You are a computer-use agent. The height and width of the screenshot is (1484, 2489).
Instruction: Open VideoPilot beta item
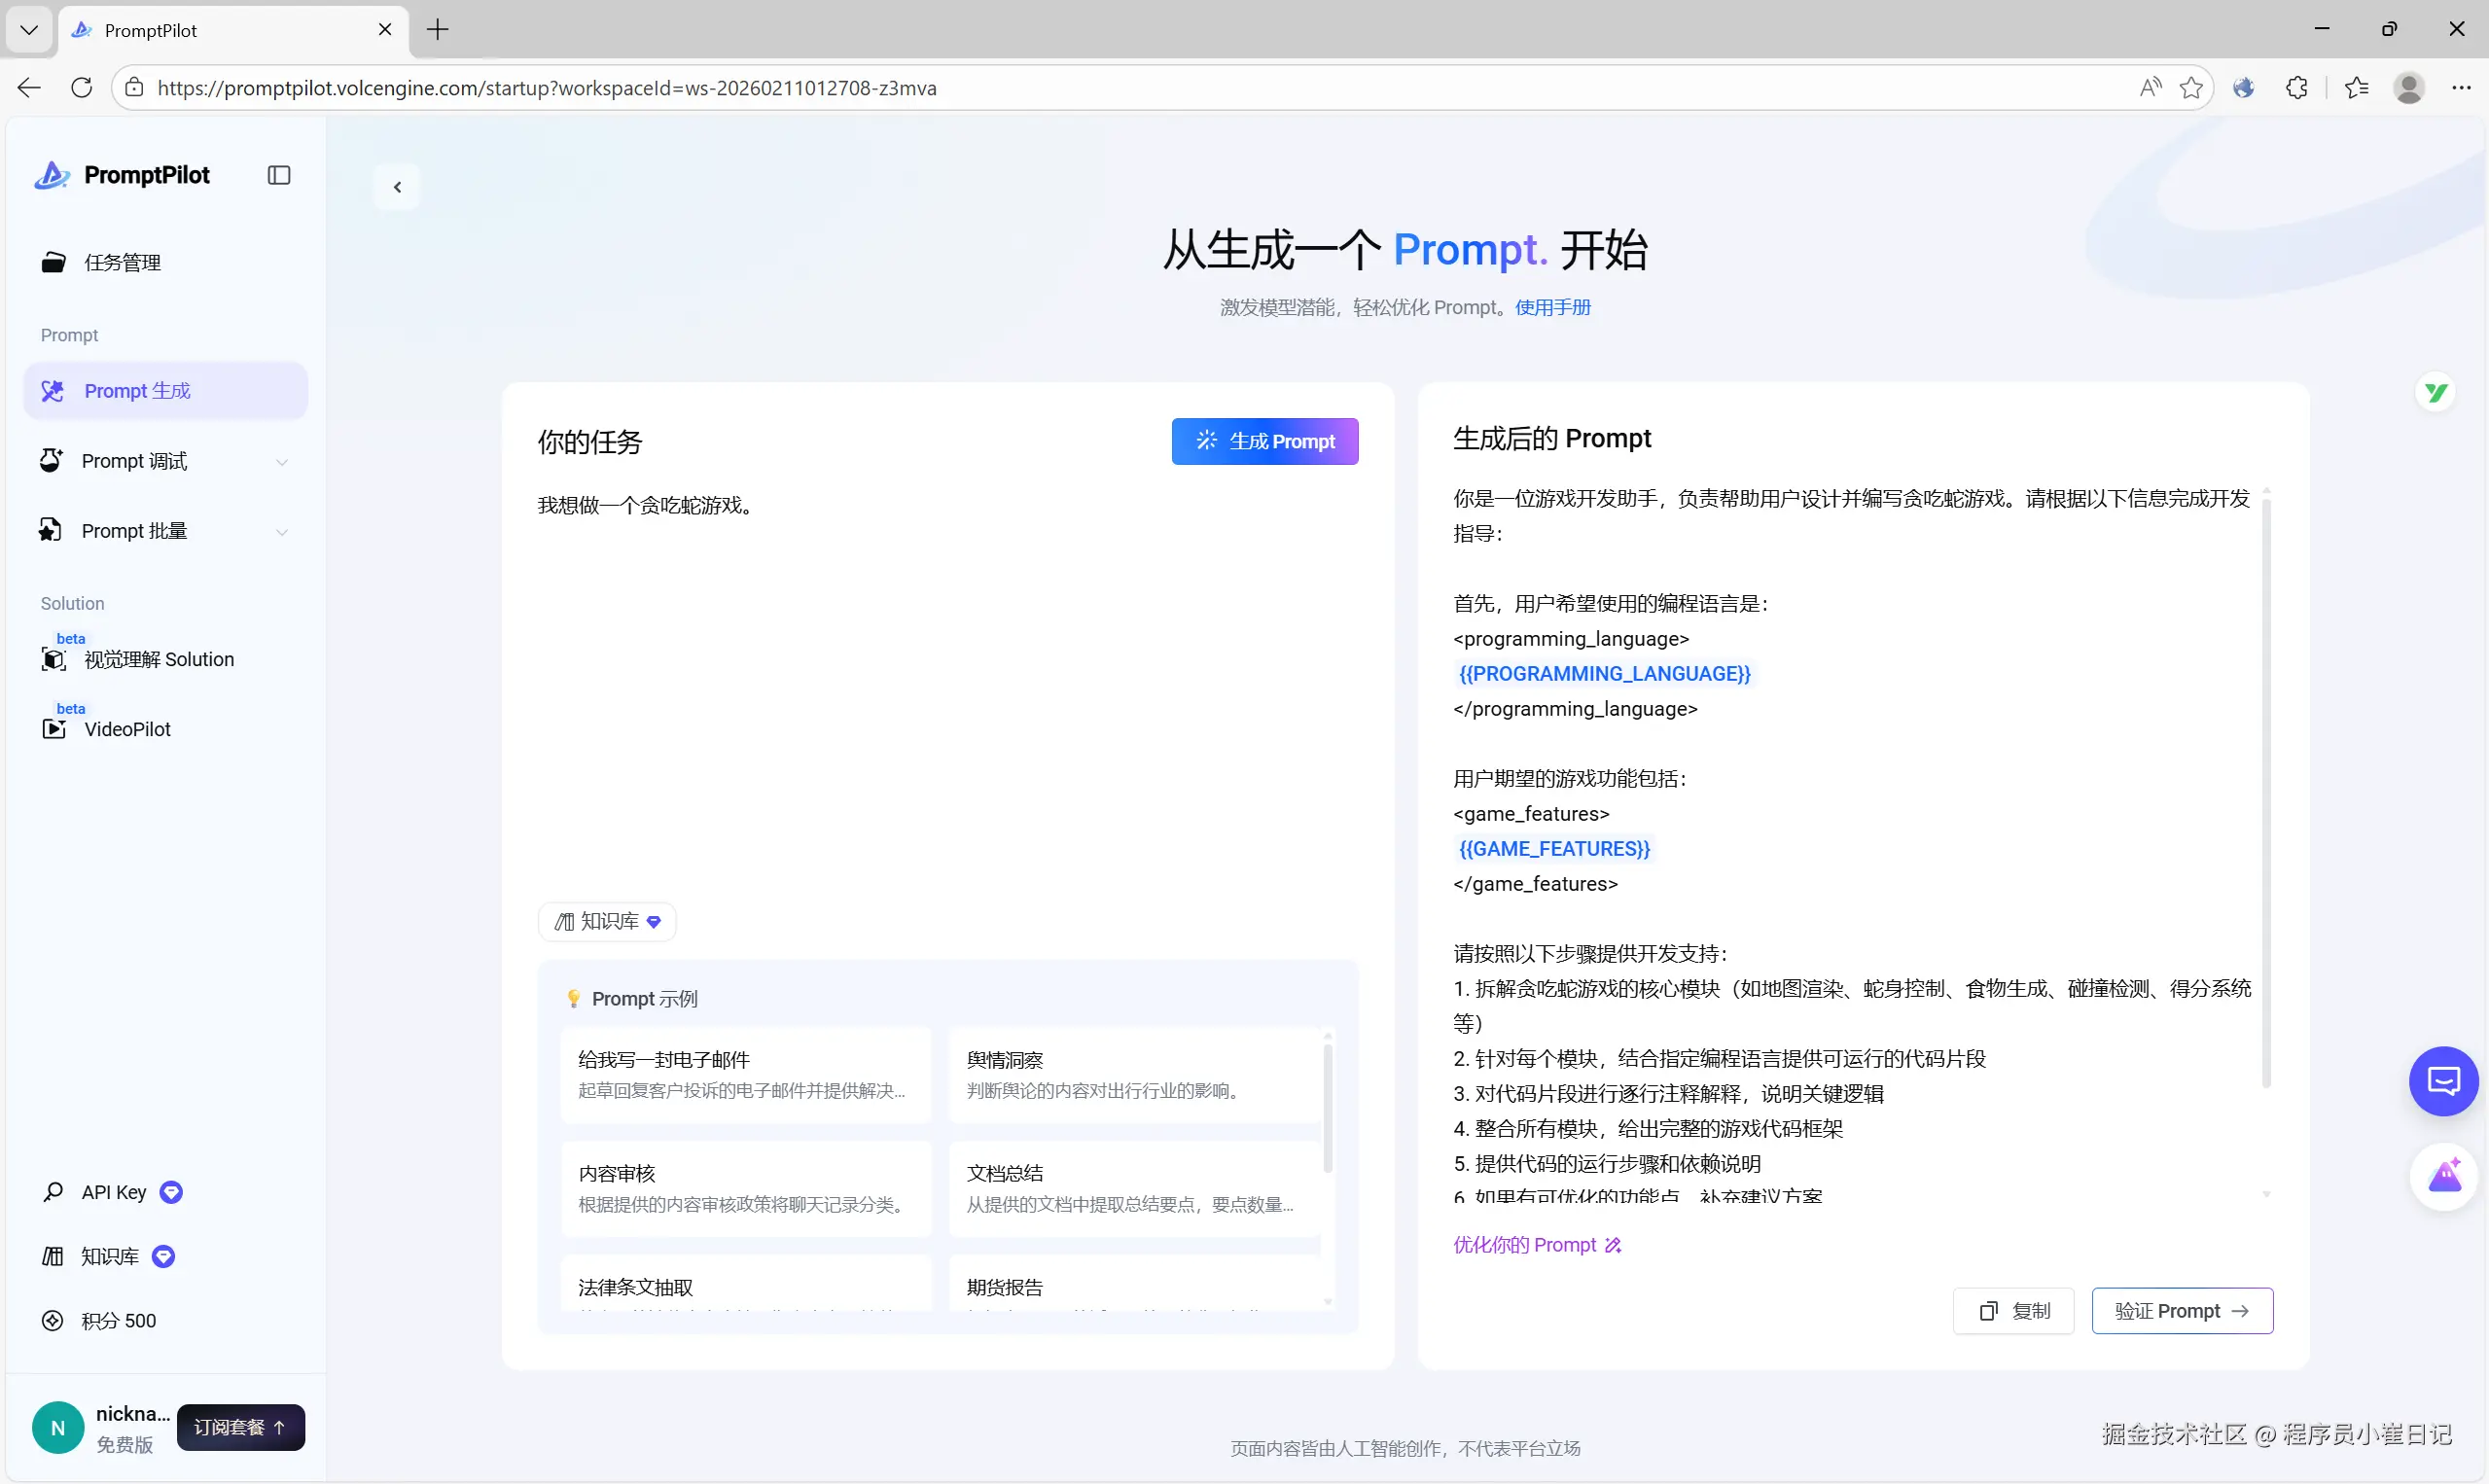pos(127,729)
